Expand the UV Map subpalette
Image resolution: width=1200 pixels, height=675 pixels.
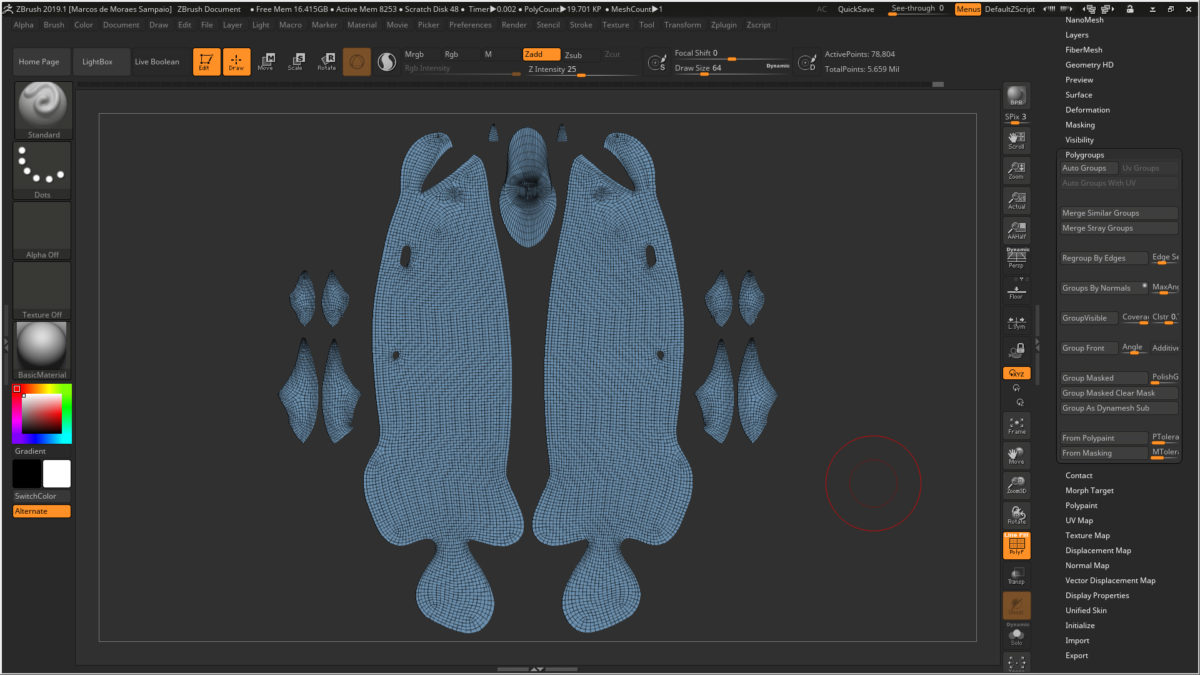(x=1079, y=520)
